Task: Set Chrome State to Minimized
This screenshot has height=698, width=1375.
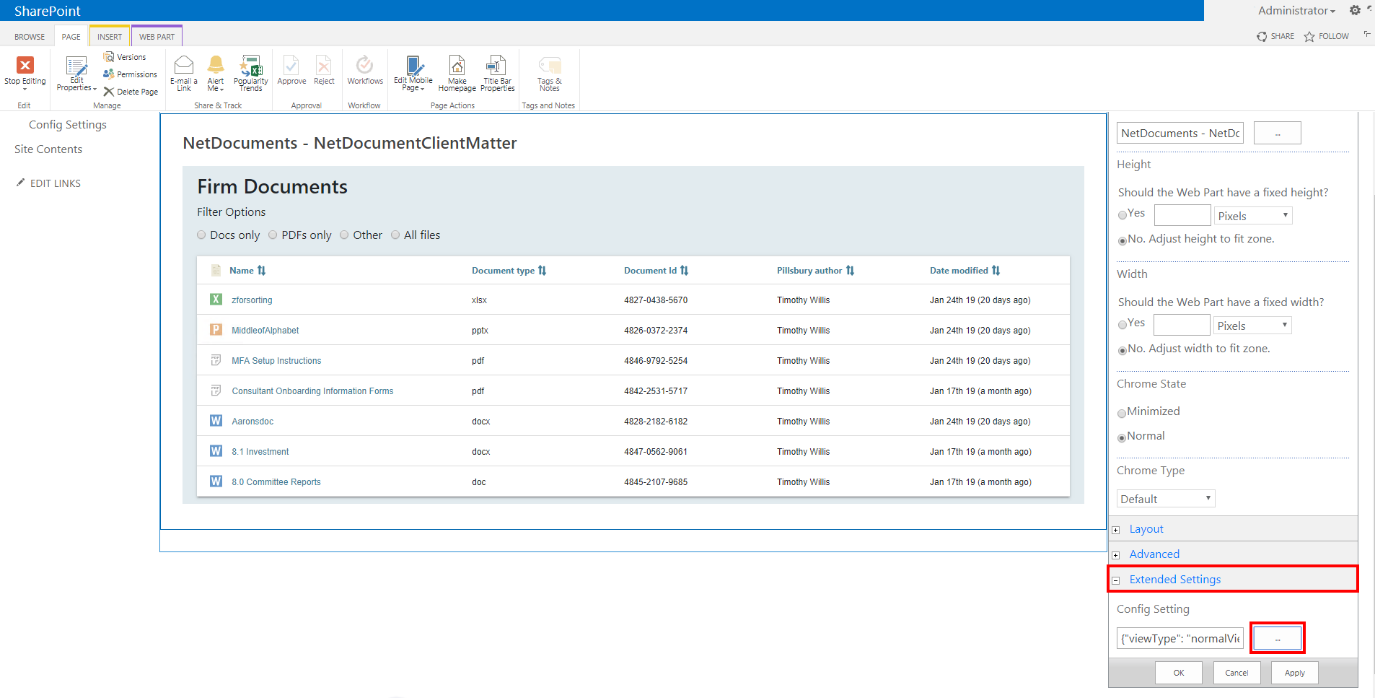Action: coord(1122,413)
